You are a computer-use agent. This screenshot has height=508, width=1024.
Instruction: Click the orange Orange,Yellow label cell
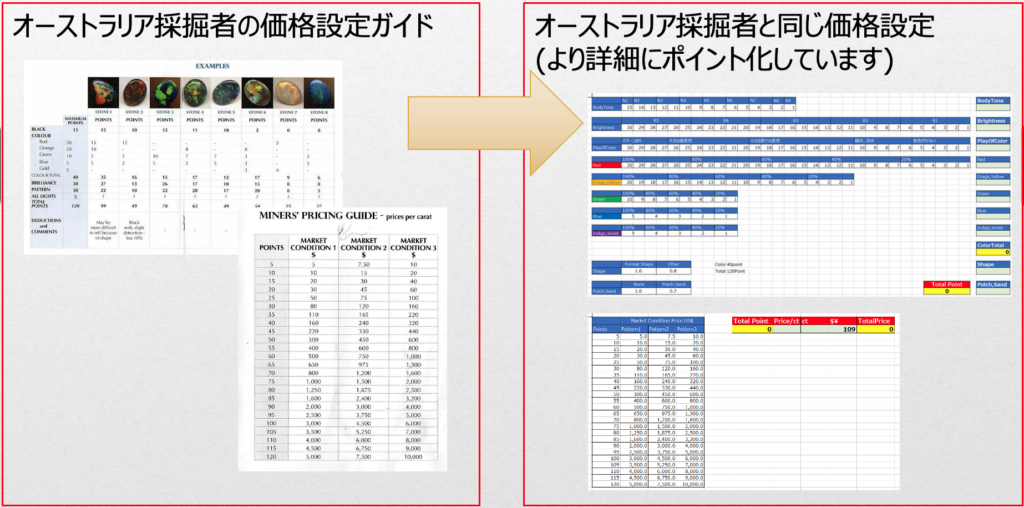tap(605, 182)
